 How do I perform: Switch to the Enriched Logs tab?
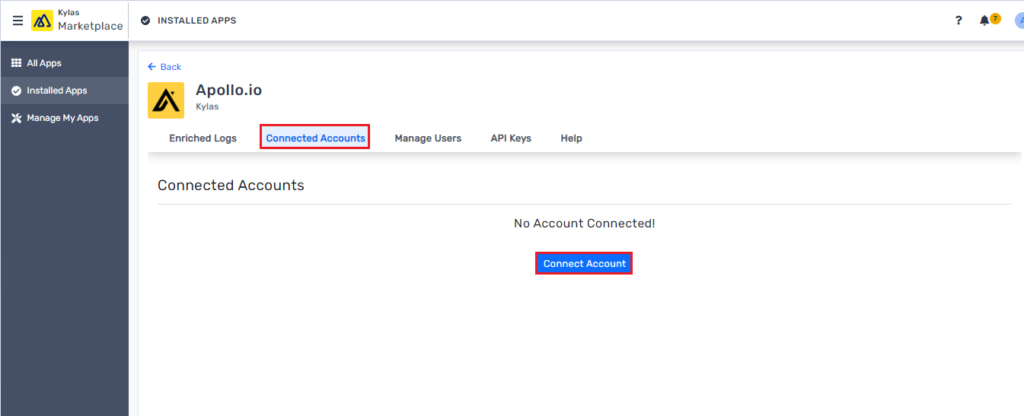202,138
